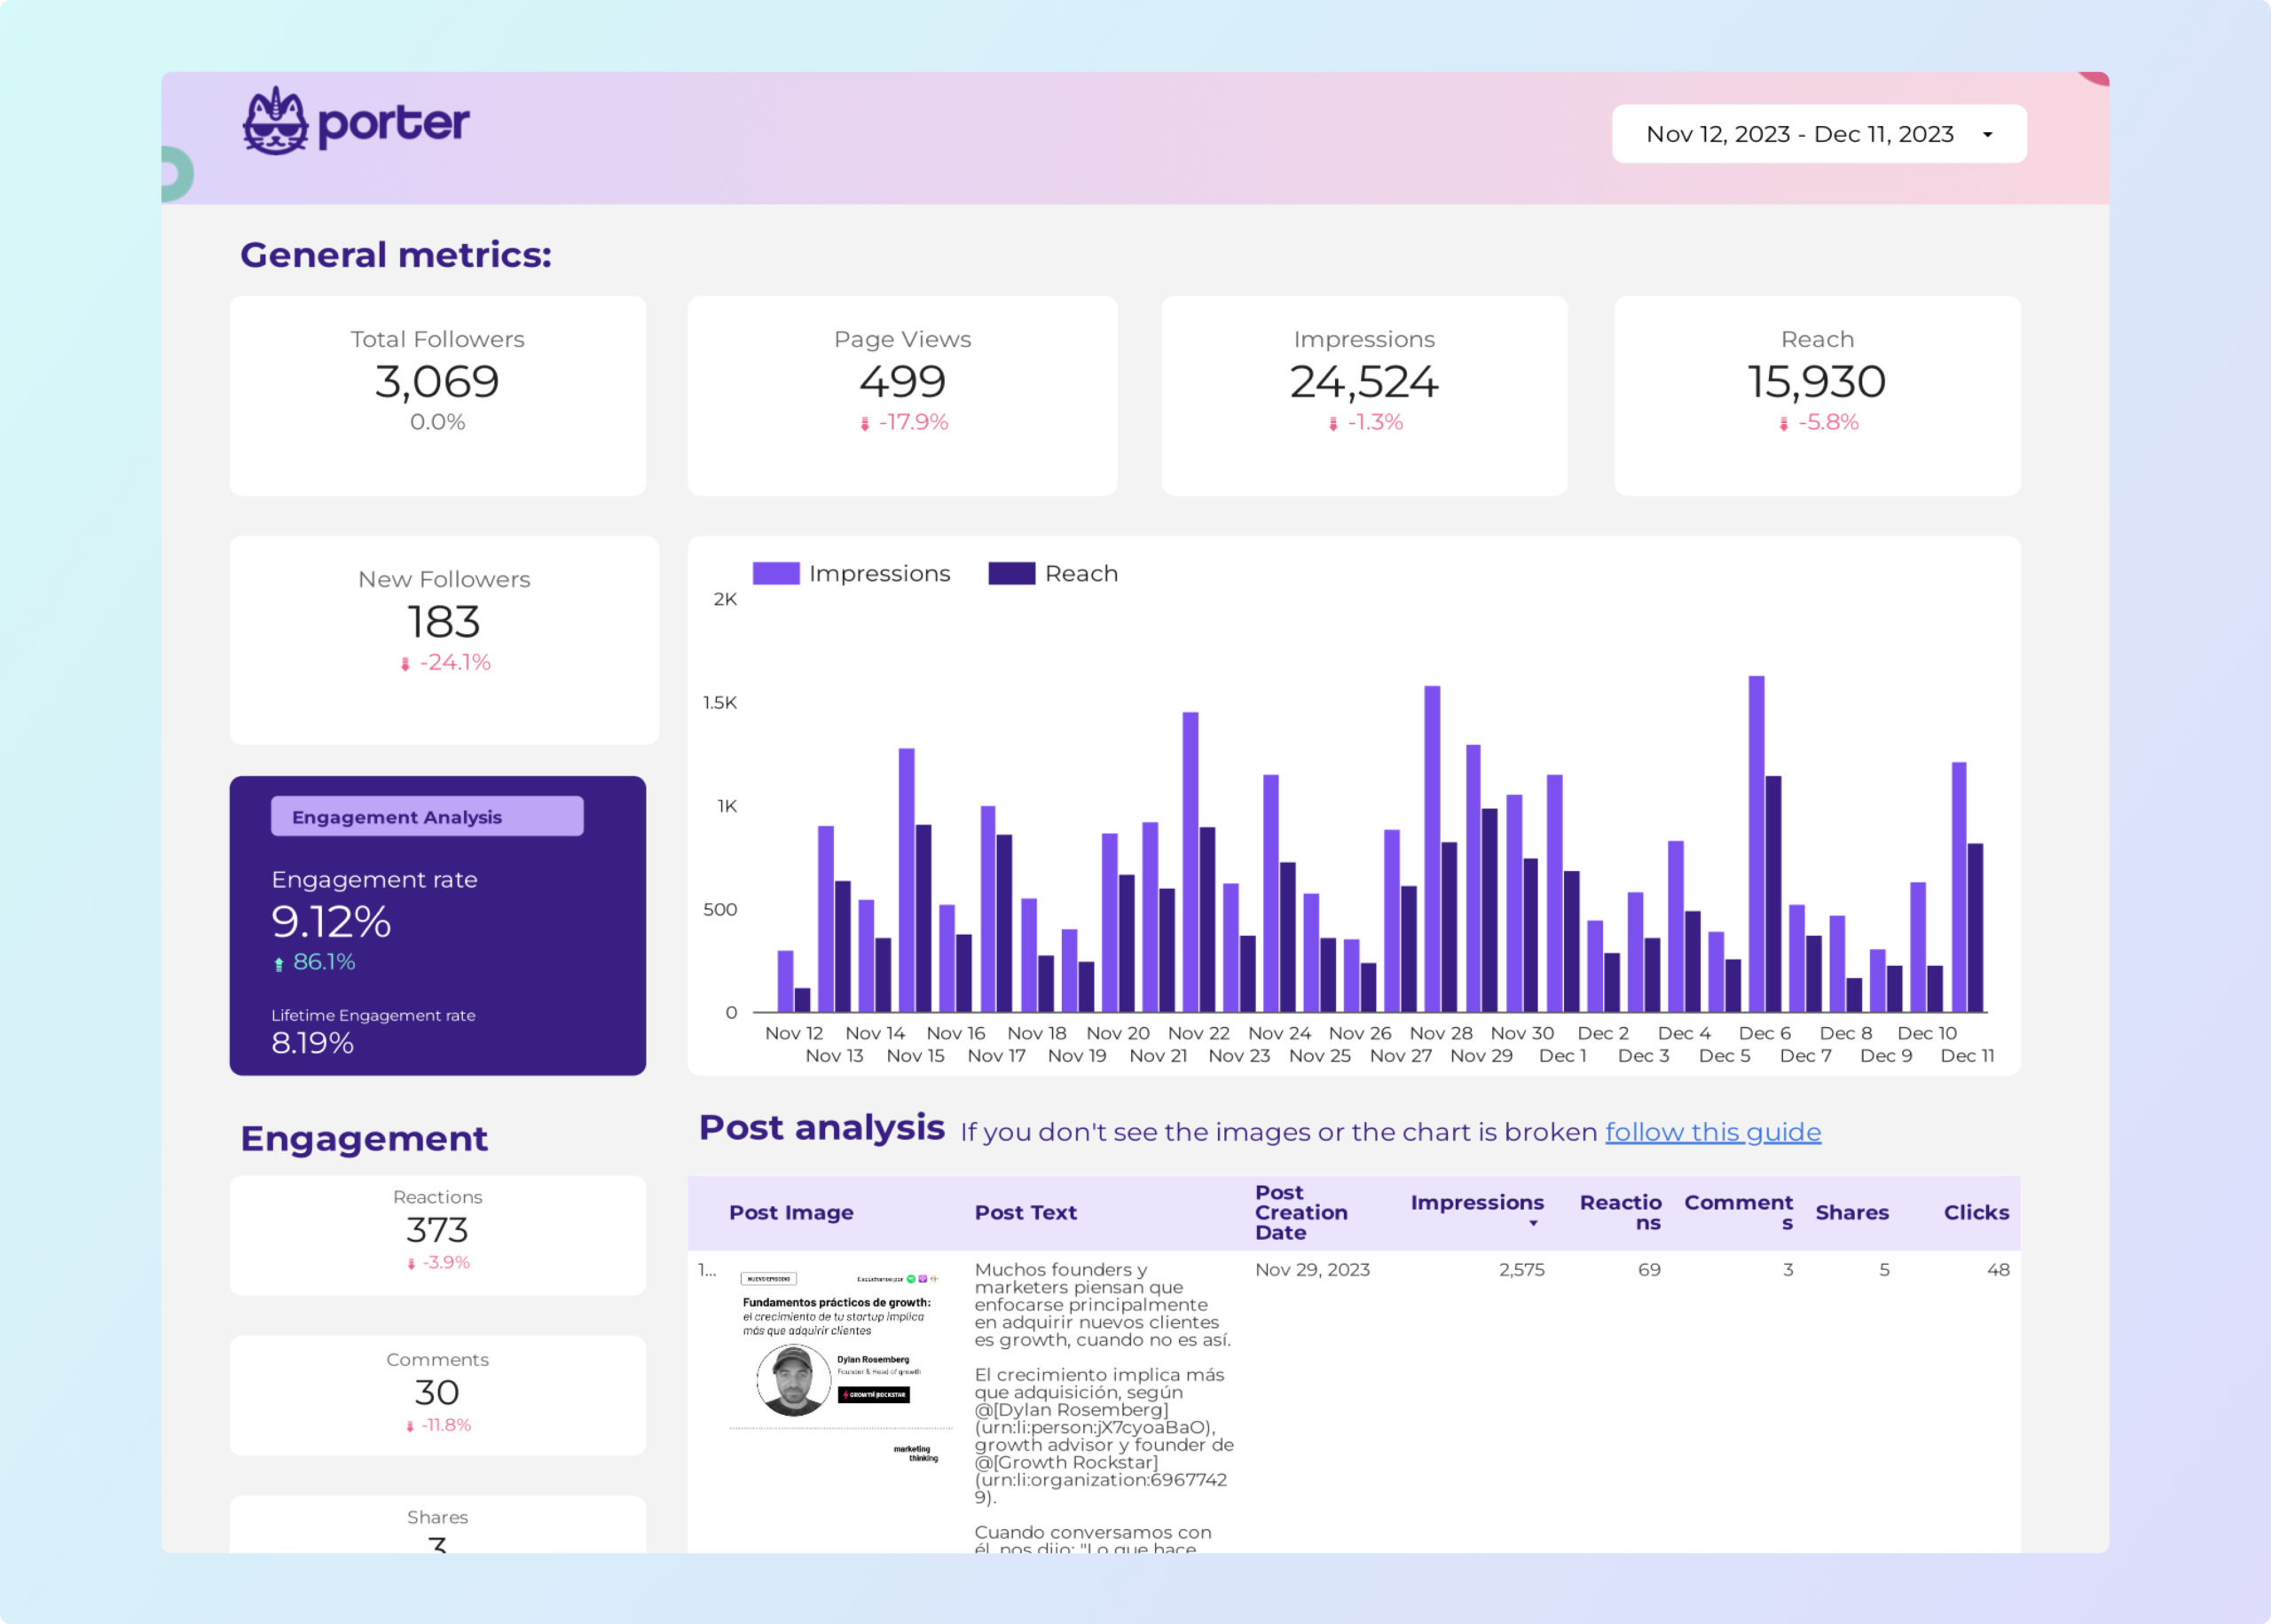2271x1624 pixels.
Task: Click the Reach legend color swatch
Action: (1011, 573)
